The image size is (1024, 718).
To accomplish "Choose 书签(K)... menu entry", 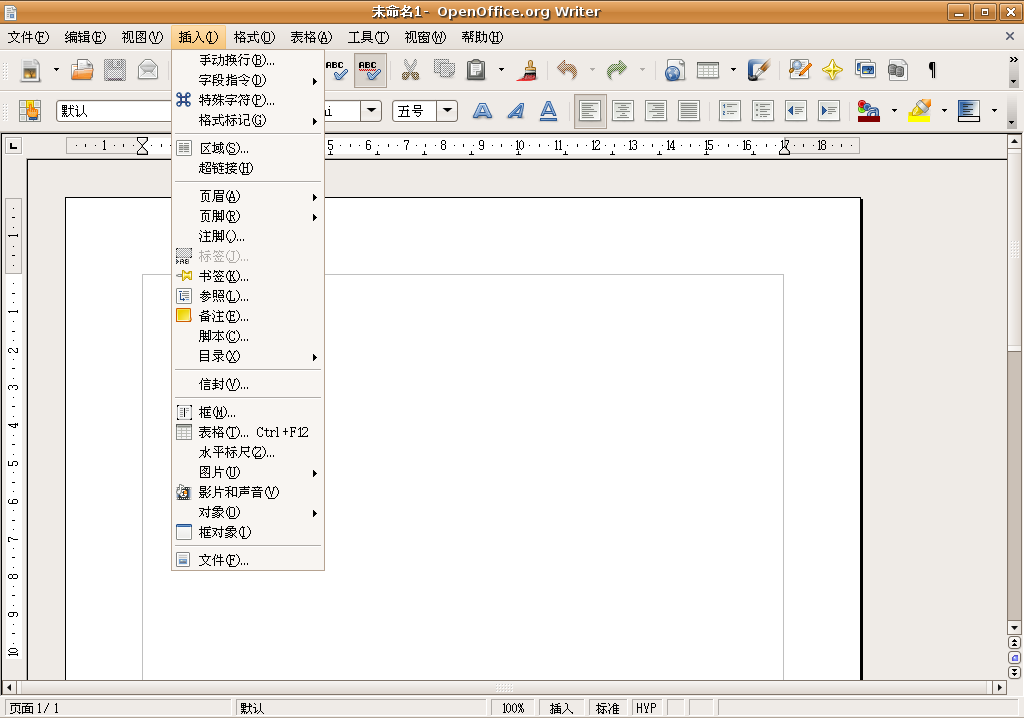I will click(x=248, y=276).
